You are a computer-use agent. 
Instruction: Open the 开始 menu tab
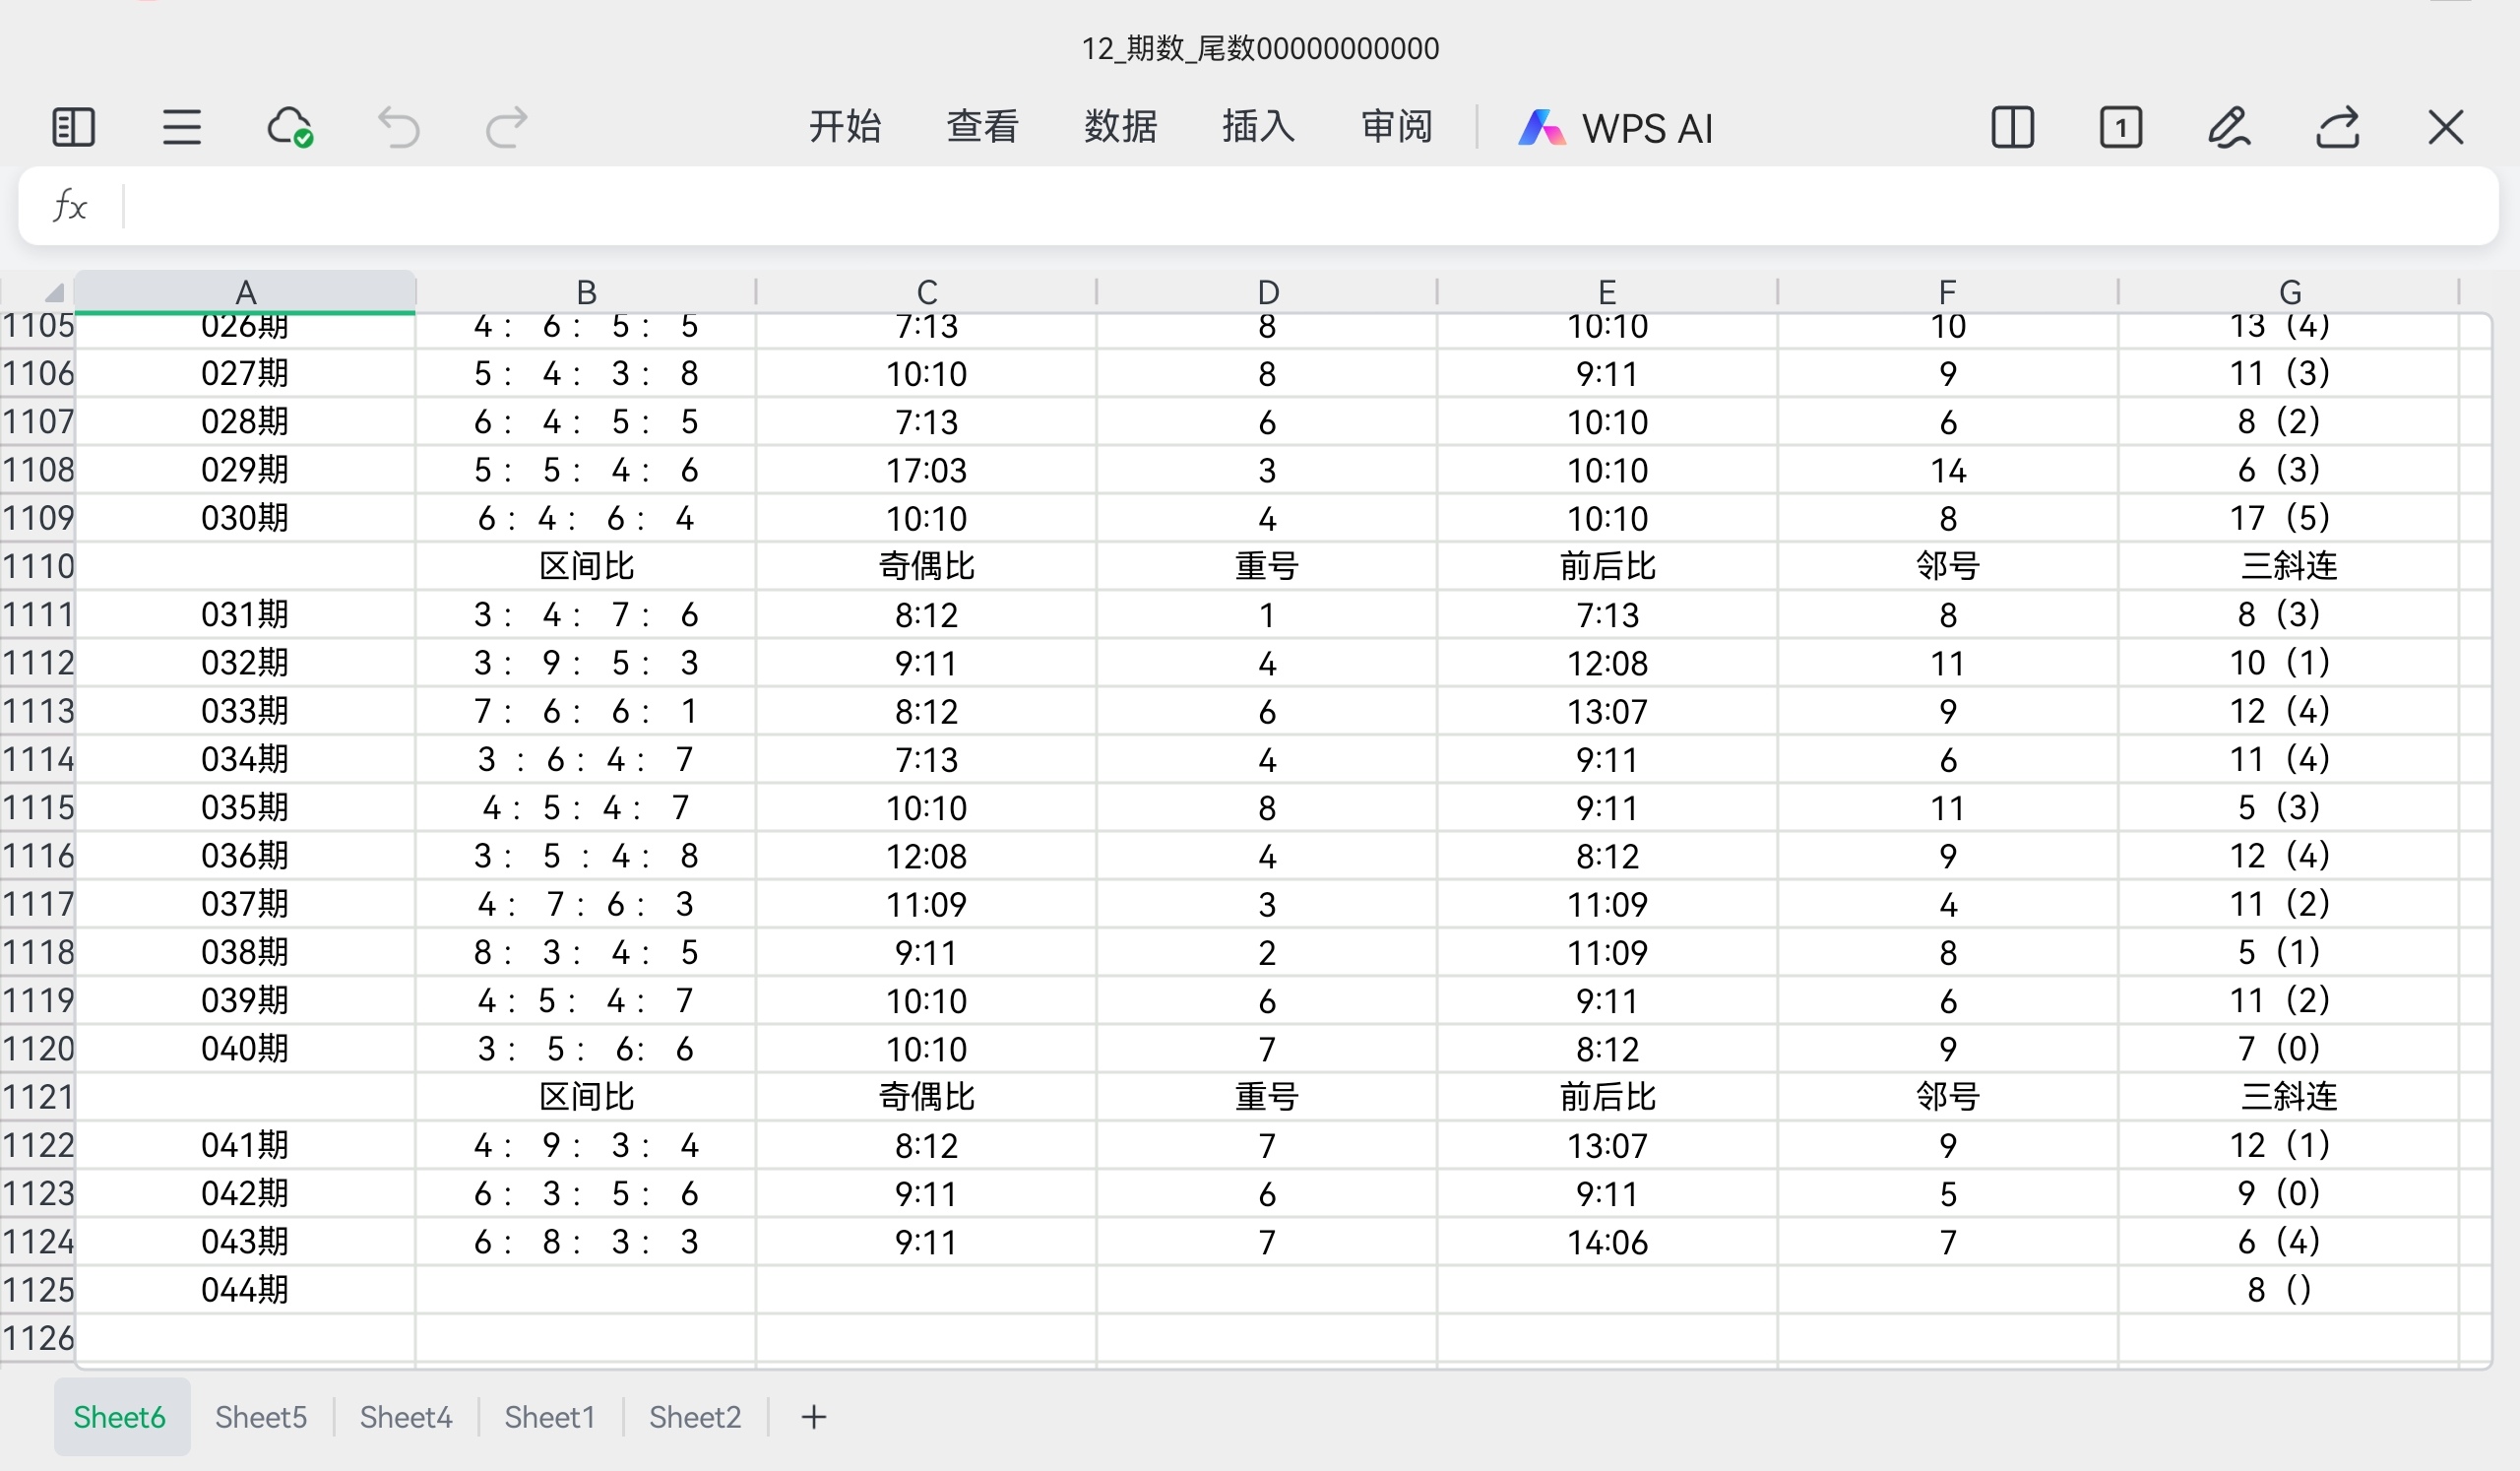(x=844, y=127)
